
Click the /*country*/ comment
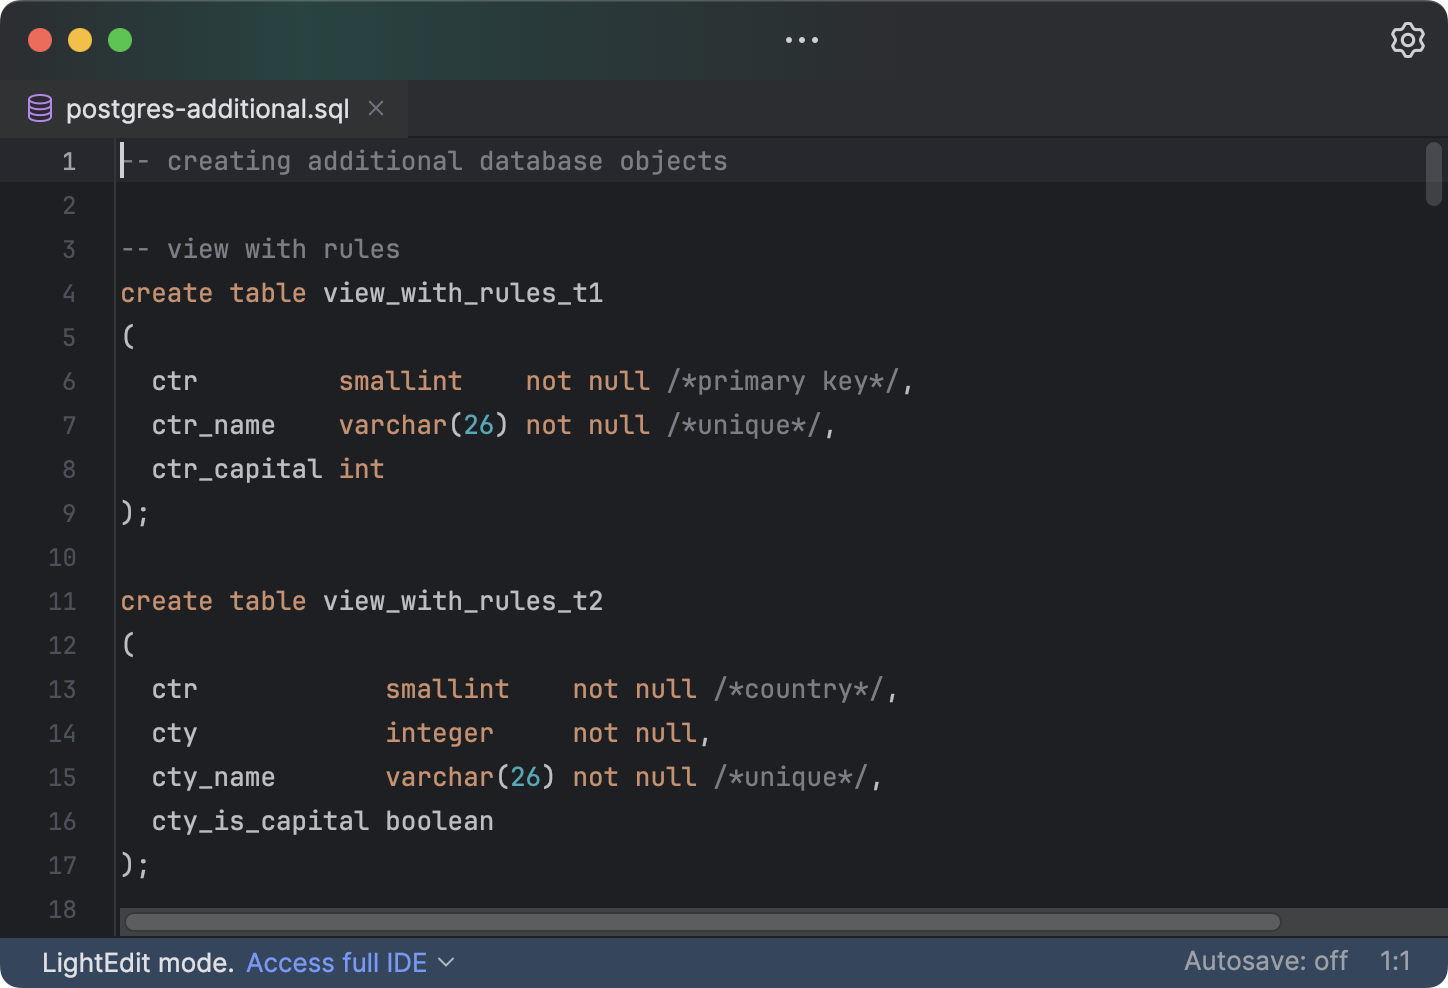click(x=799, y=689)
